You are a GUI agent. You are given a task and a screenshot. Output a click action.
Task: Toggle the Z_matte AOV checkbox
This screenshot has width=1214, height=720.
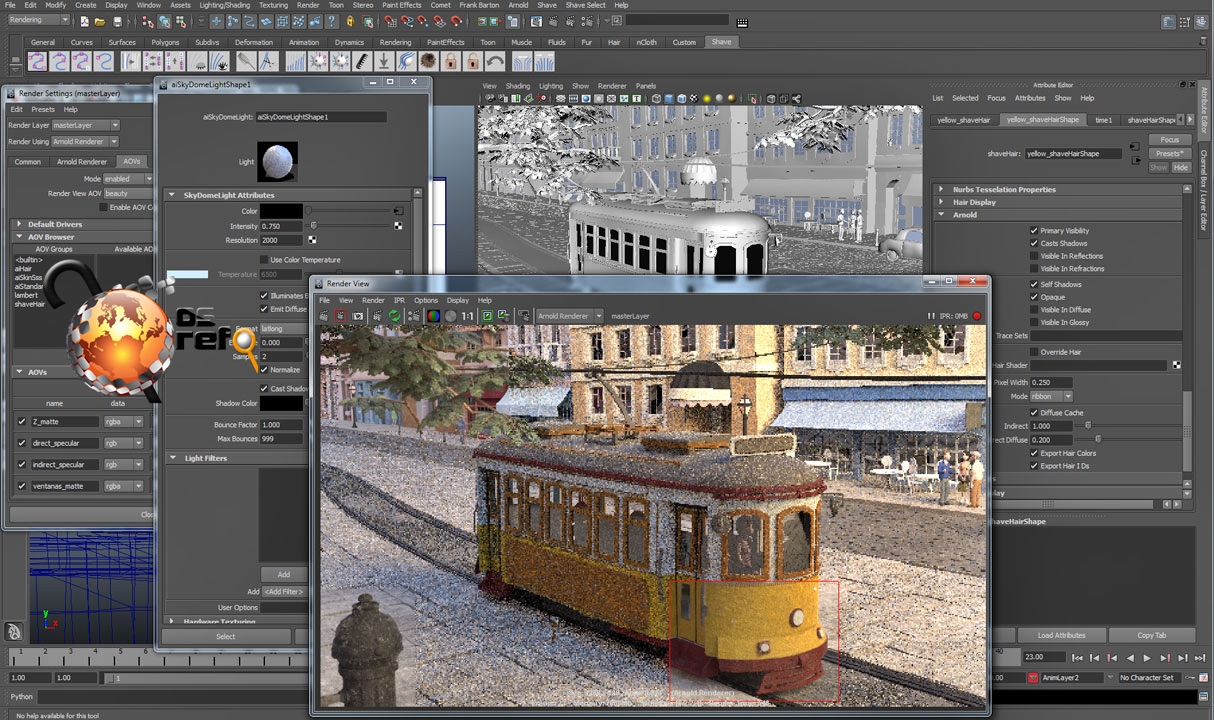22,421
